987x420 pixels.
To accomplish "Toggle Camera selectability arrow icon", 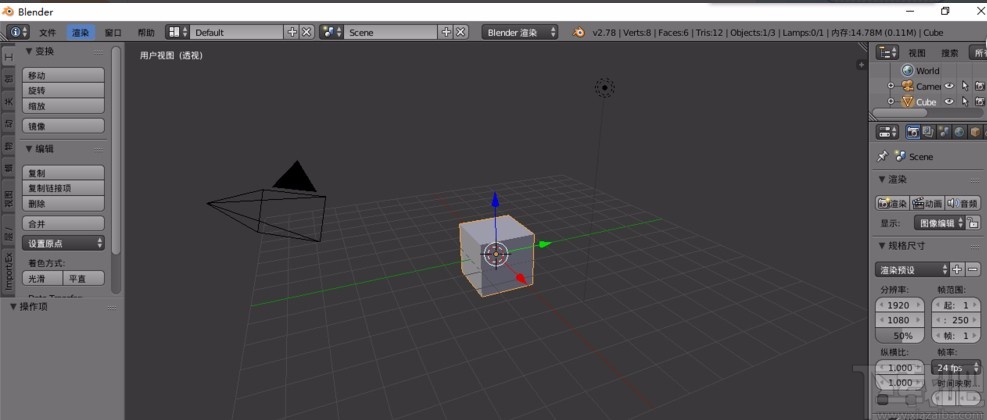I will coord(965,86).
